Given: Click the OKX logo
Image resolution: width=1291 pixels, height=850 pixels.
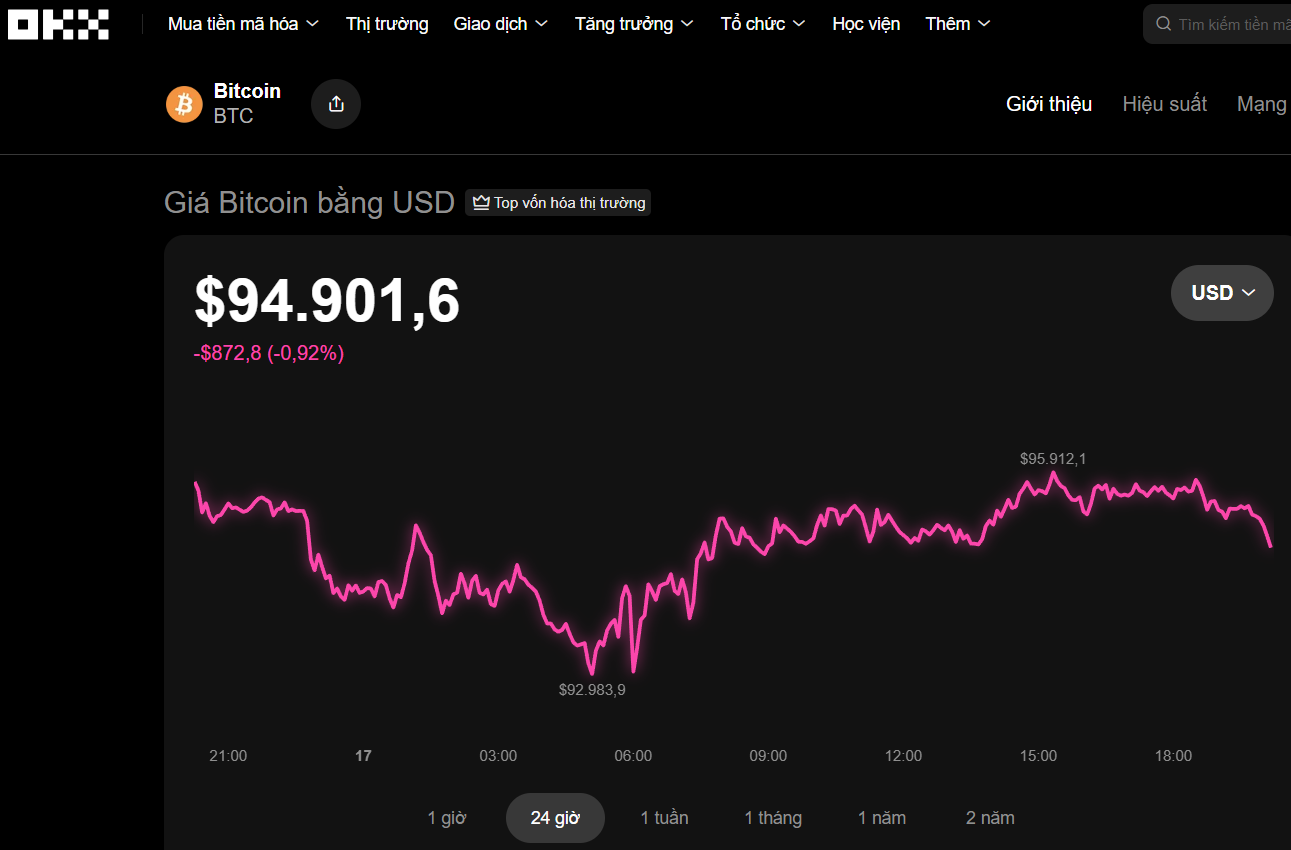Looking at the screenshot, I should tap(58, 24).
